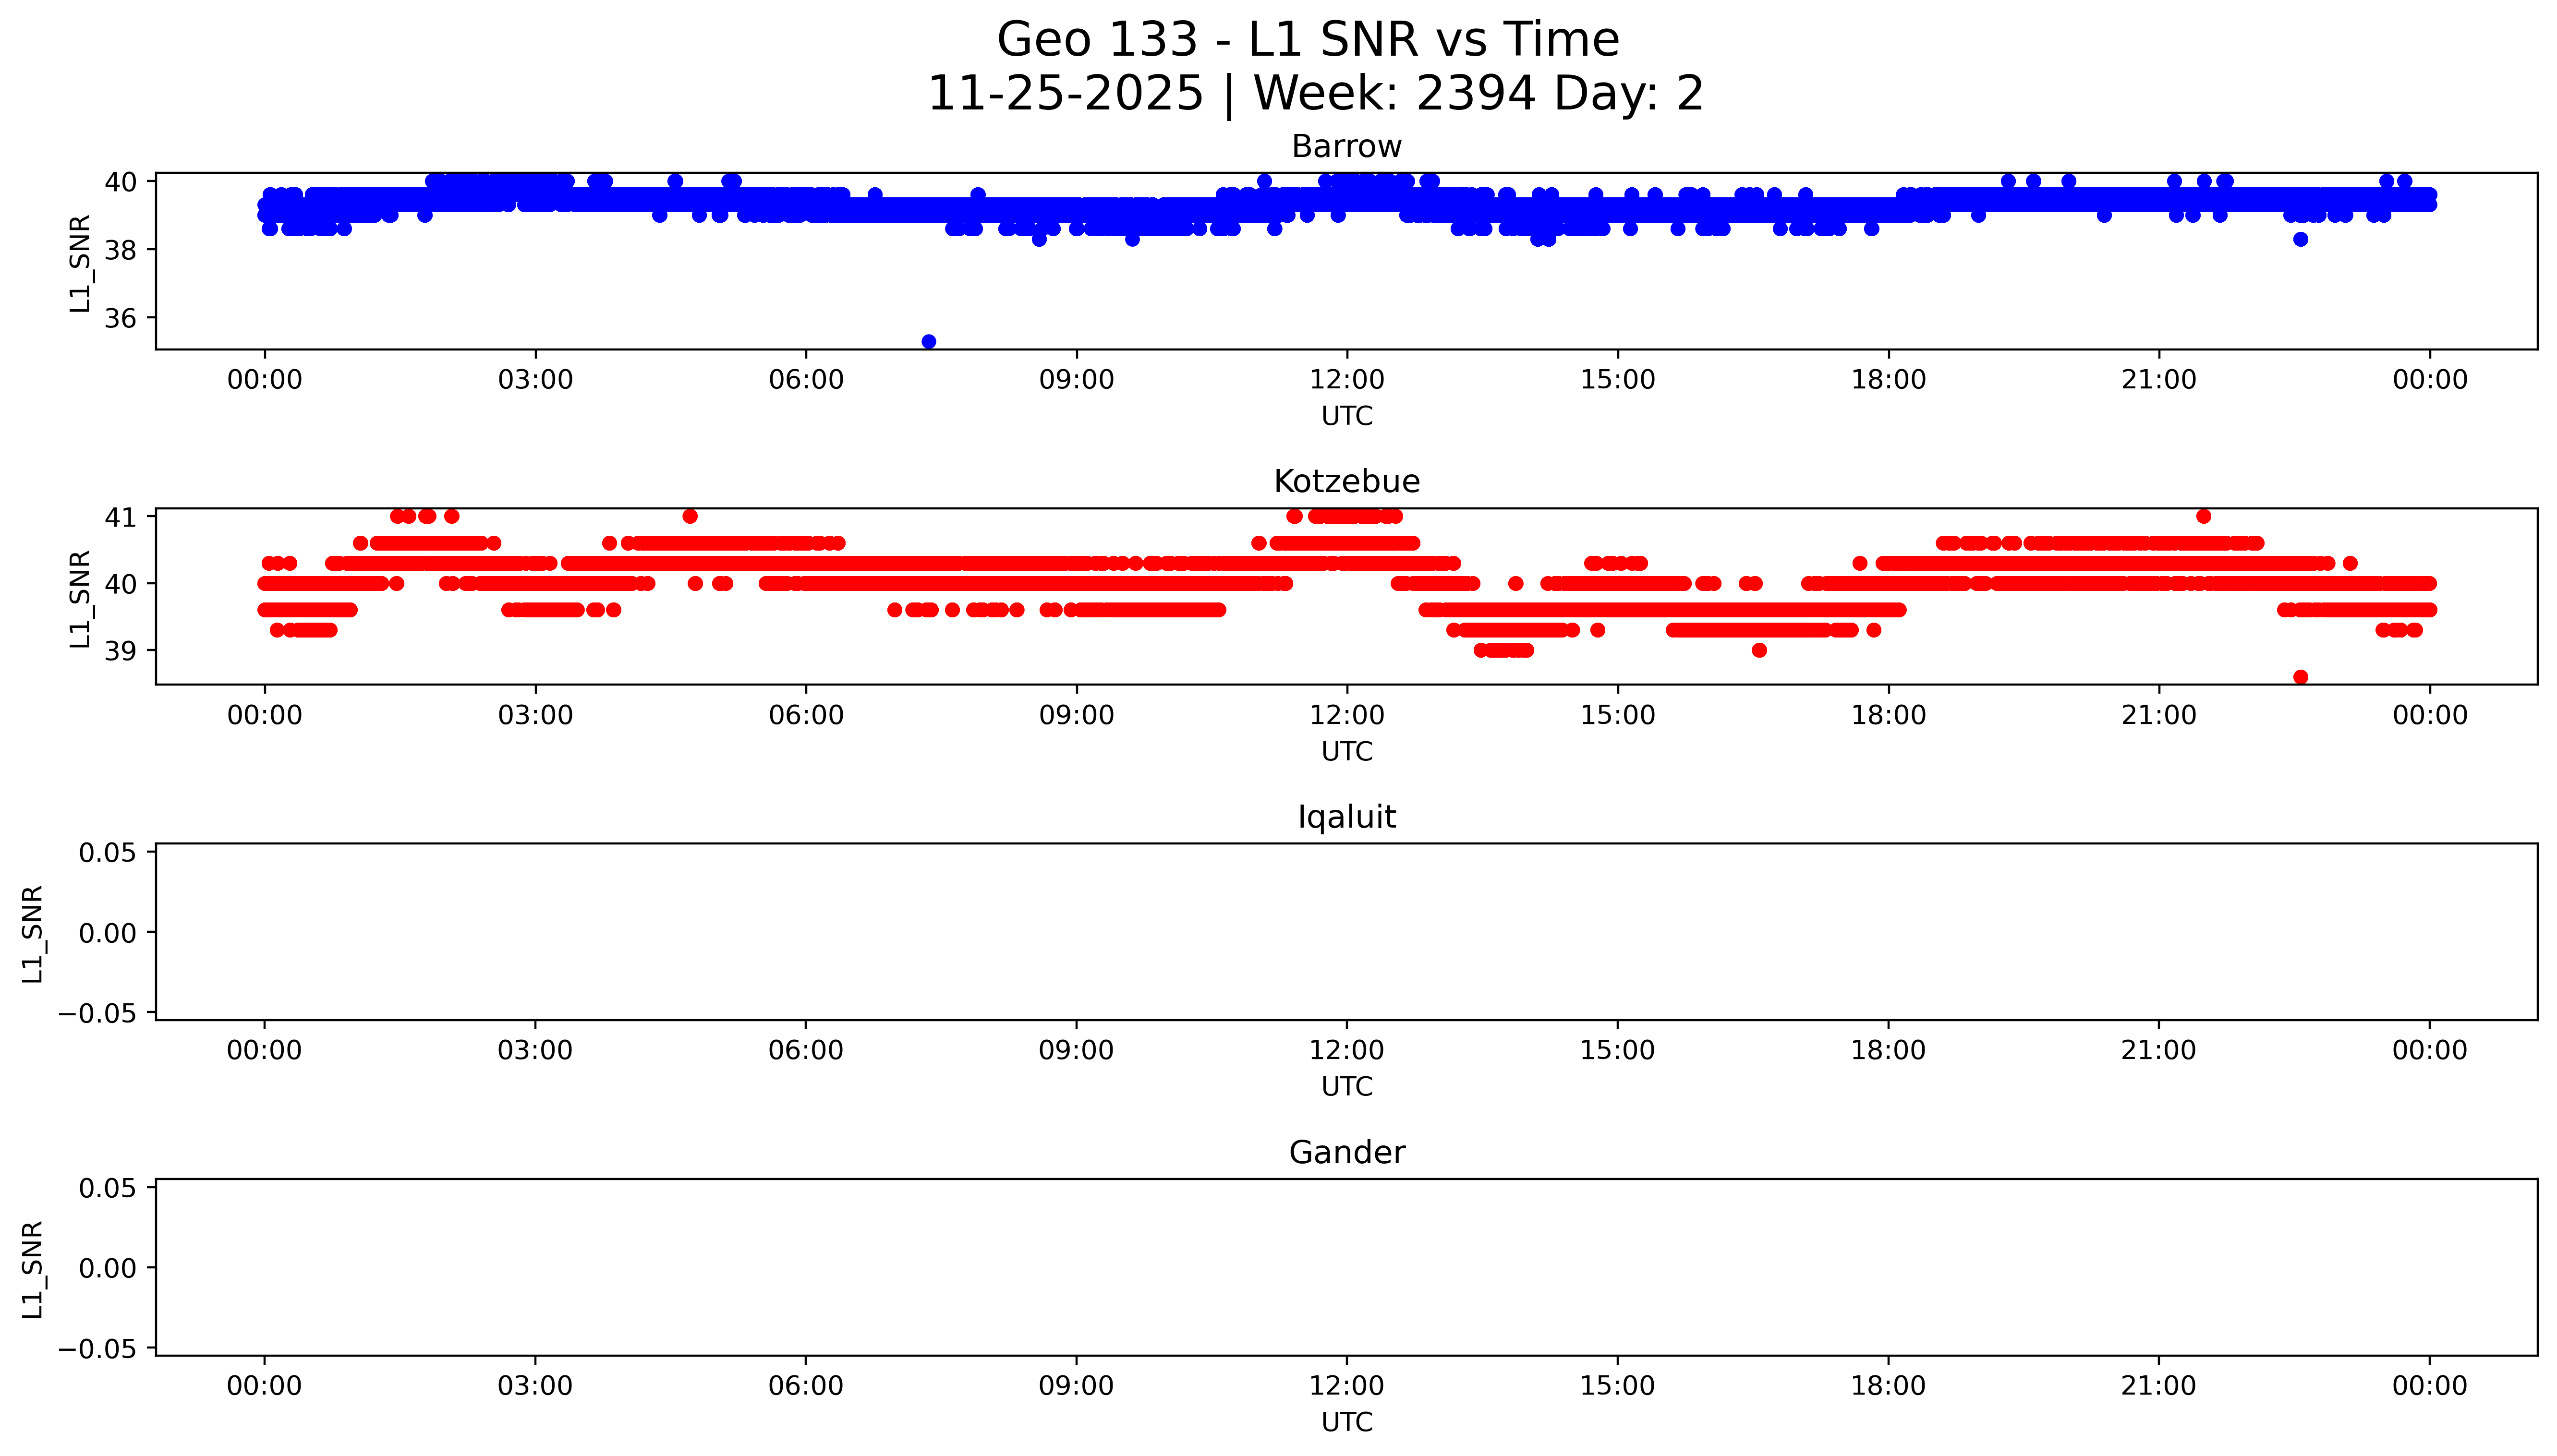The height and width of the screenshot is (1456, 2557).
Task: Click the UTC axis label under Barrow plot
Action: [1346, 416]
